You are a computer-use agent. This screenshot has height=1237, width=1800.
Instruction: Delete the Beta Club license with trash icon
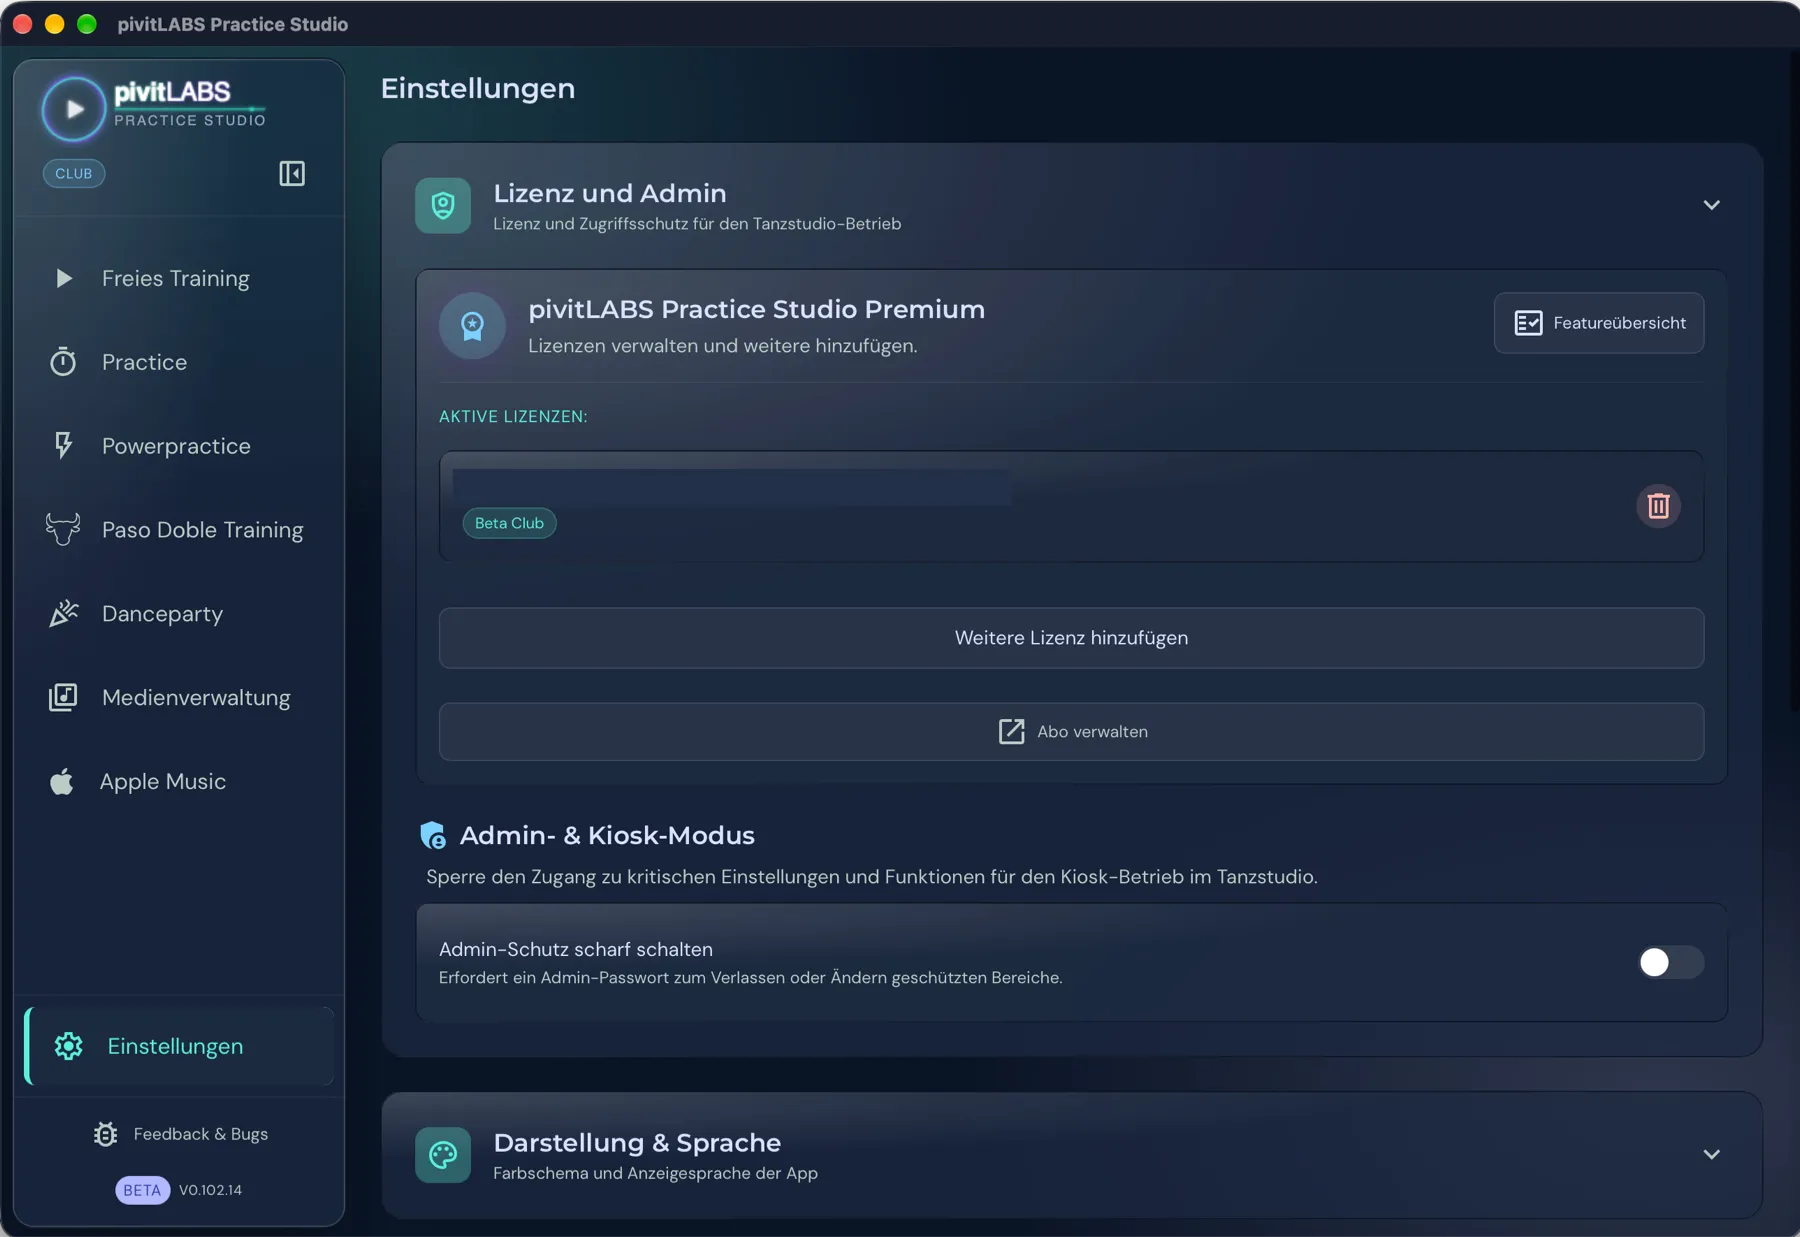tap(1658, 506)
